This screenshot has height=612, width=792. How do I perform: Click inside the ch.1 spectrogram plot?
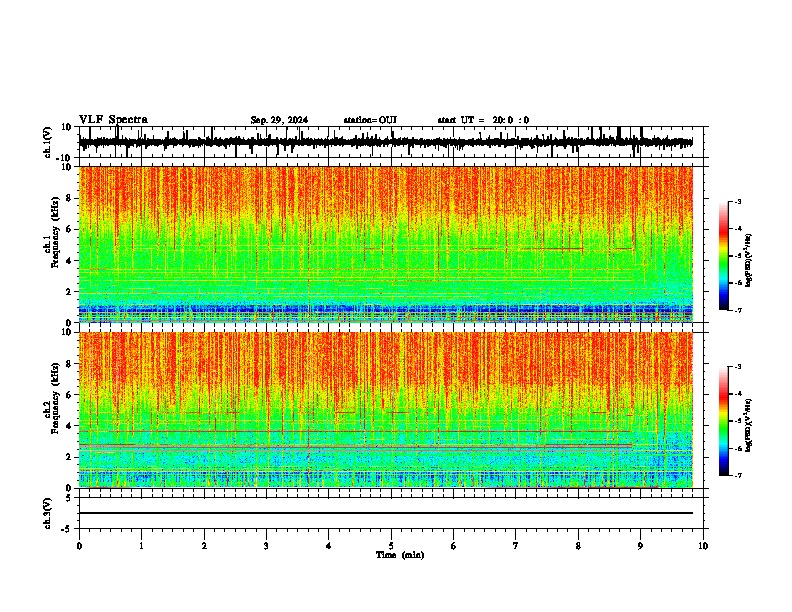tap(386, 244)
